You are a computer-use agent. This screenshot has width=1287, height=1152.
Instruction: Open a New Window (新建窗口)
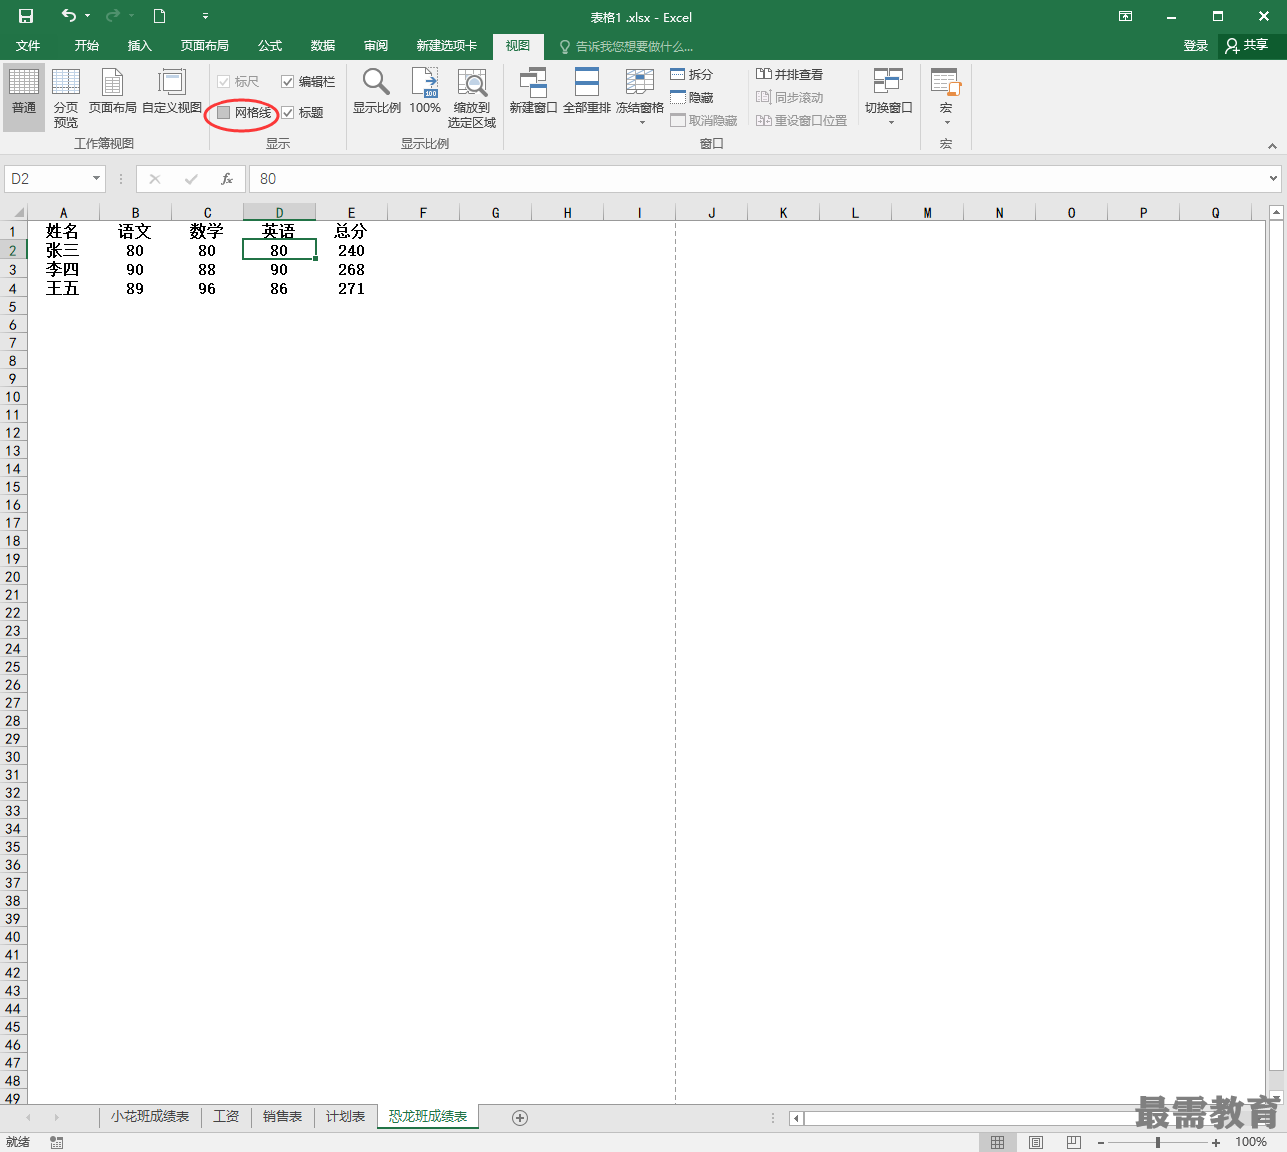pos(533,91)
